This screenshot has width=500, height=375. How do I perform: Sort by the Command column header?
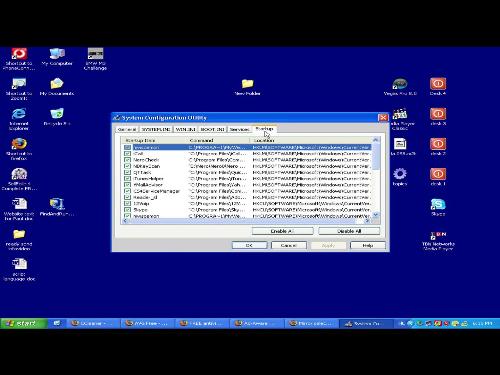point(218,140)
